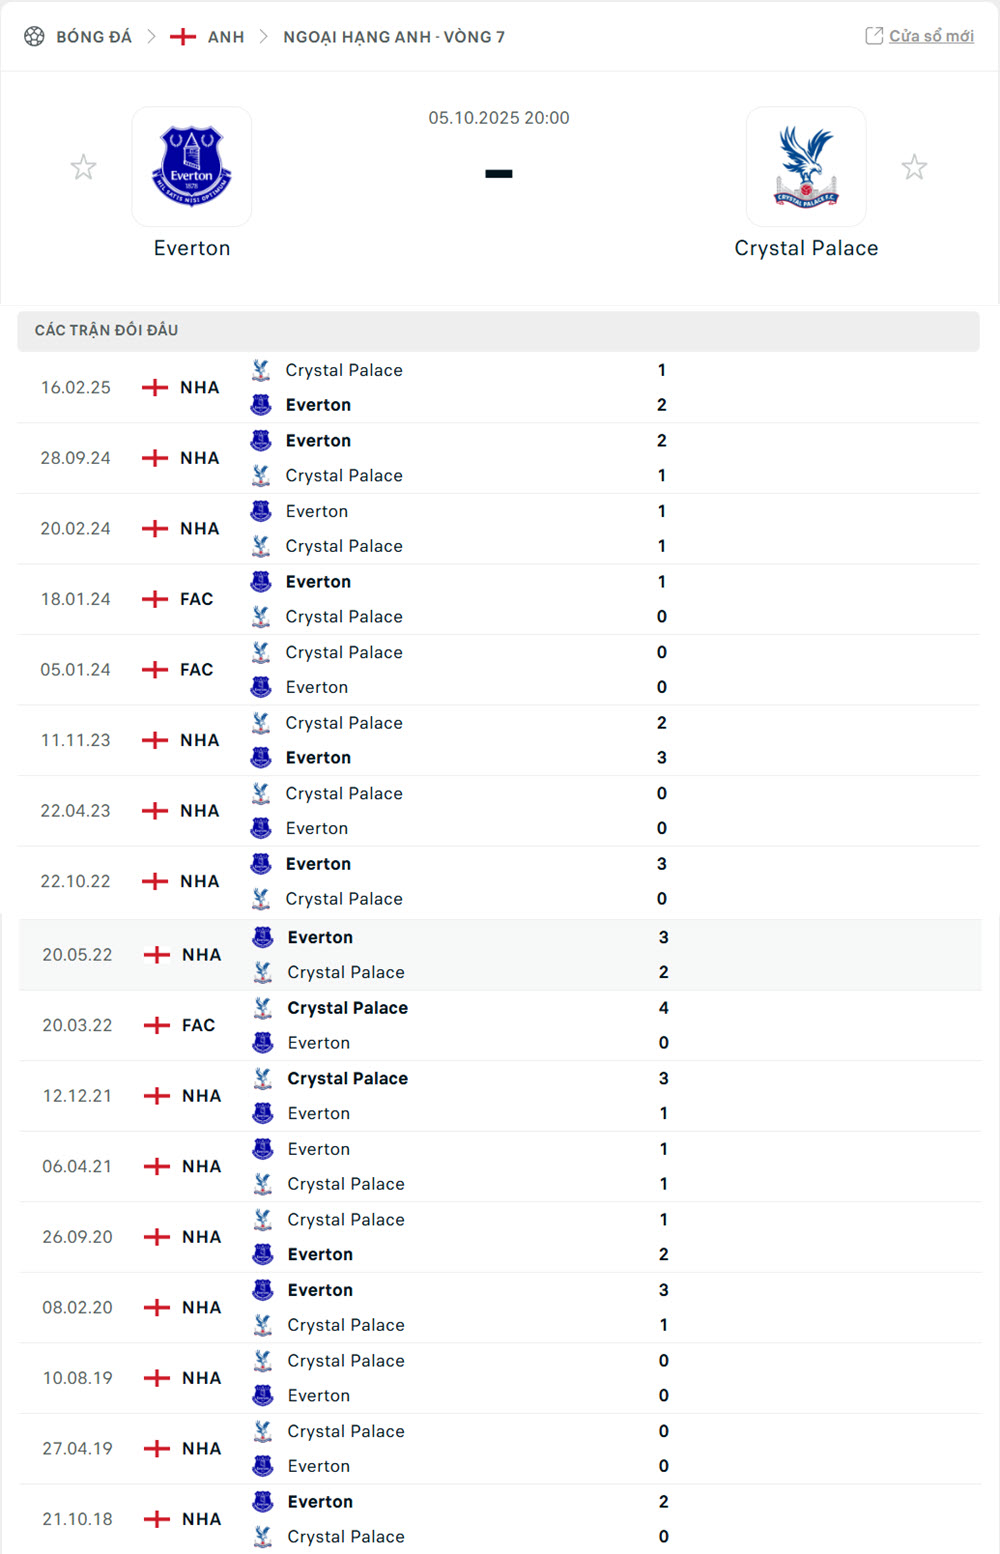Open the 20.03.22 FAC match row
Screen dimensions: 1000x1554
500,1025
